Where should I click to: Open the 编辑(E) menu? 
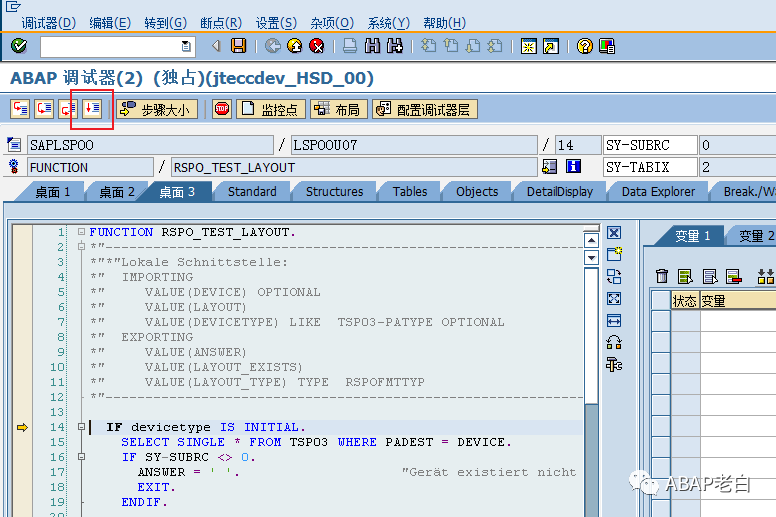tap(110, 23)
